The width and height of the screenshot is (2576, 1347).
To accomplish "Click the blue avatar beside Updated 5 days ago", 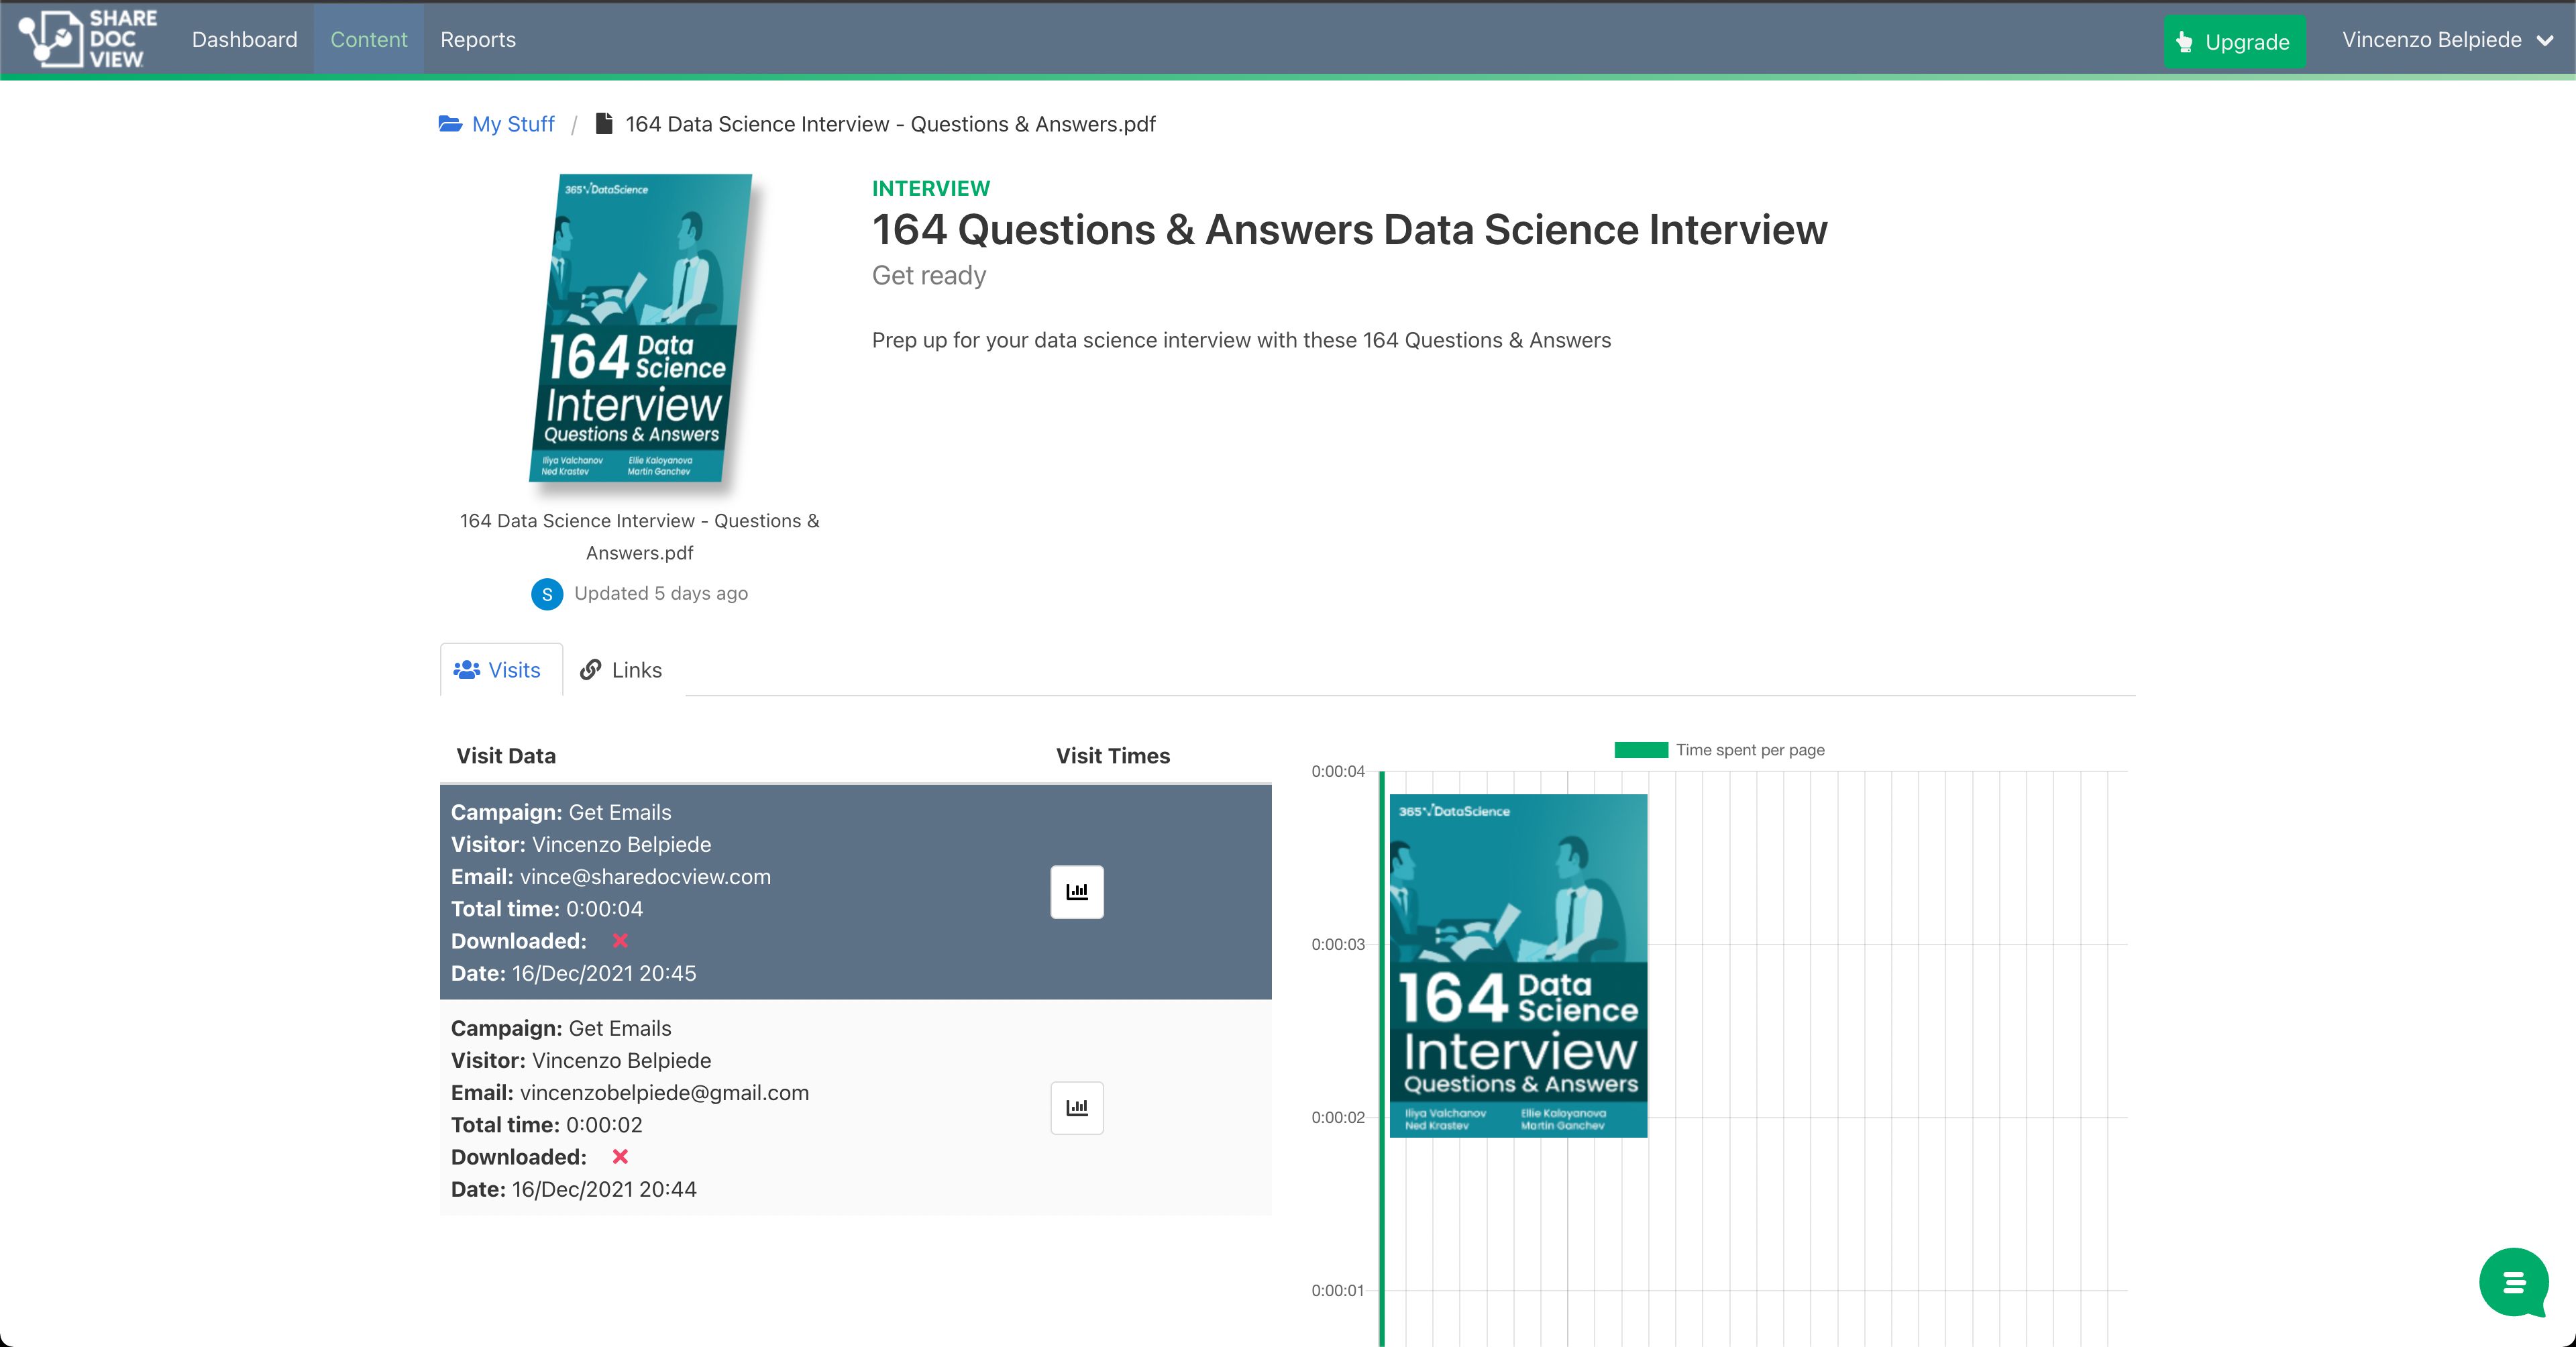I will 546,593.
